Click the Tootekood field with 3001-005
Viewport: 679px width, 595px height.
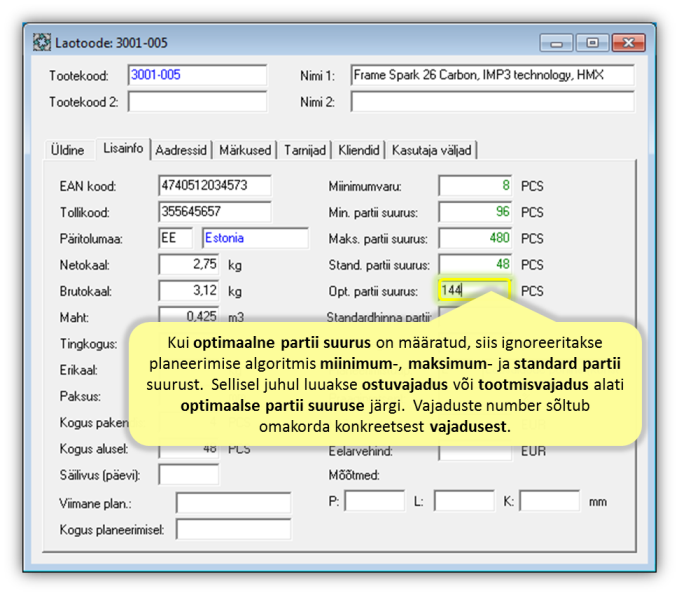click(x=197, y=75)
